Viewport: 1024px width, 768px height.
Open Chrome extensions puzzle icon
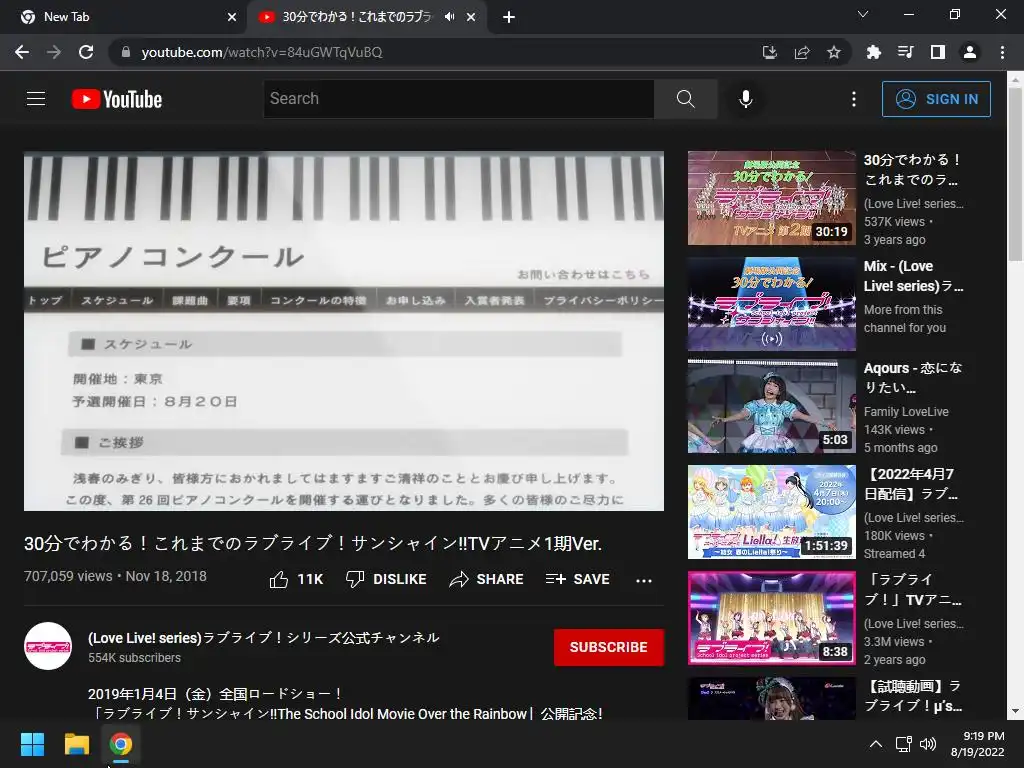[873, 52]
